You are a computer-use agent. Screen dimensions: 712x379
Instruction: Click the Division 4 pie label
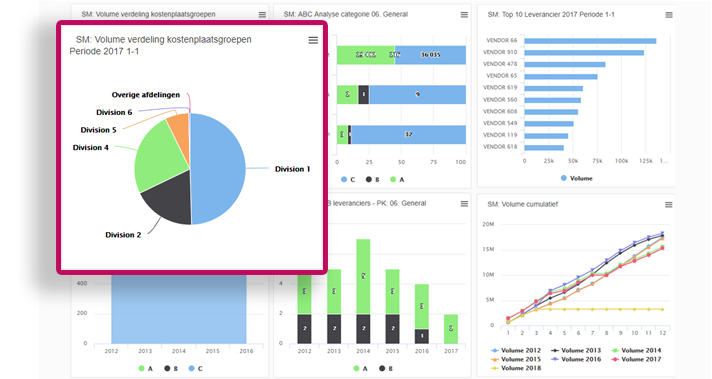[x=90, y=148]
